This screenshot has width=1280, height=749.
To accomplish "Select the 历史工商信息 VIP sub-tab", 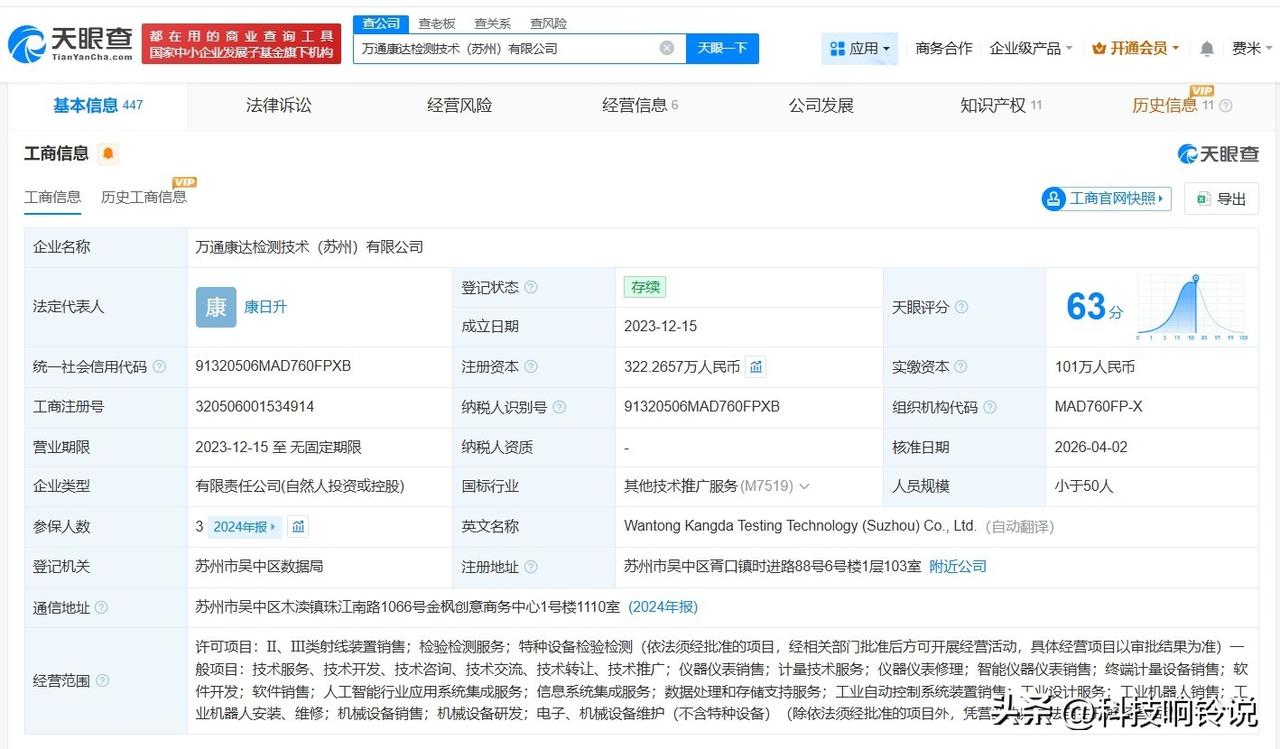I will [144, 197].
